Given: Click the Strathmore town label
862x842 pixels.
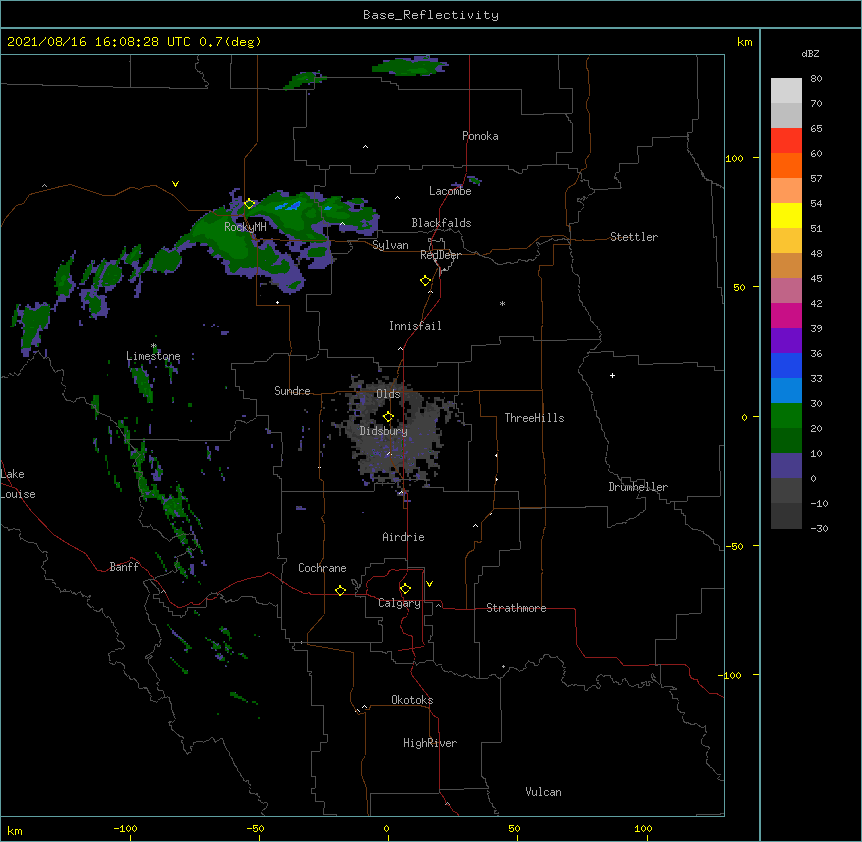Looking at the screenshot, I should [516, 608].
